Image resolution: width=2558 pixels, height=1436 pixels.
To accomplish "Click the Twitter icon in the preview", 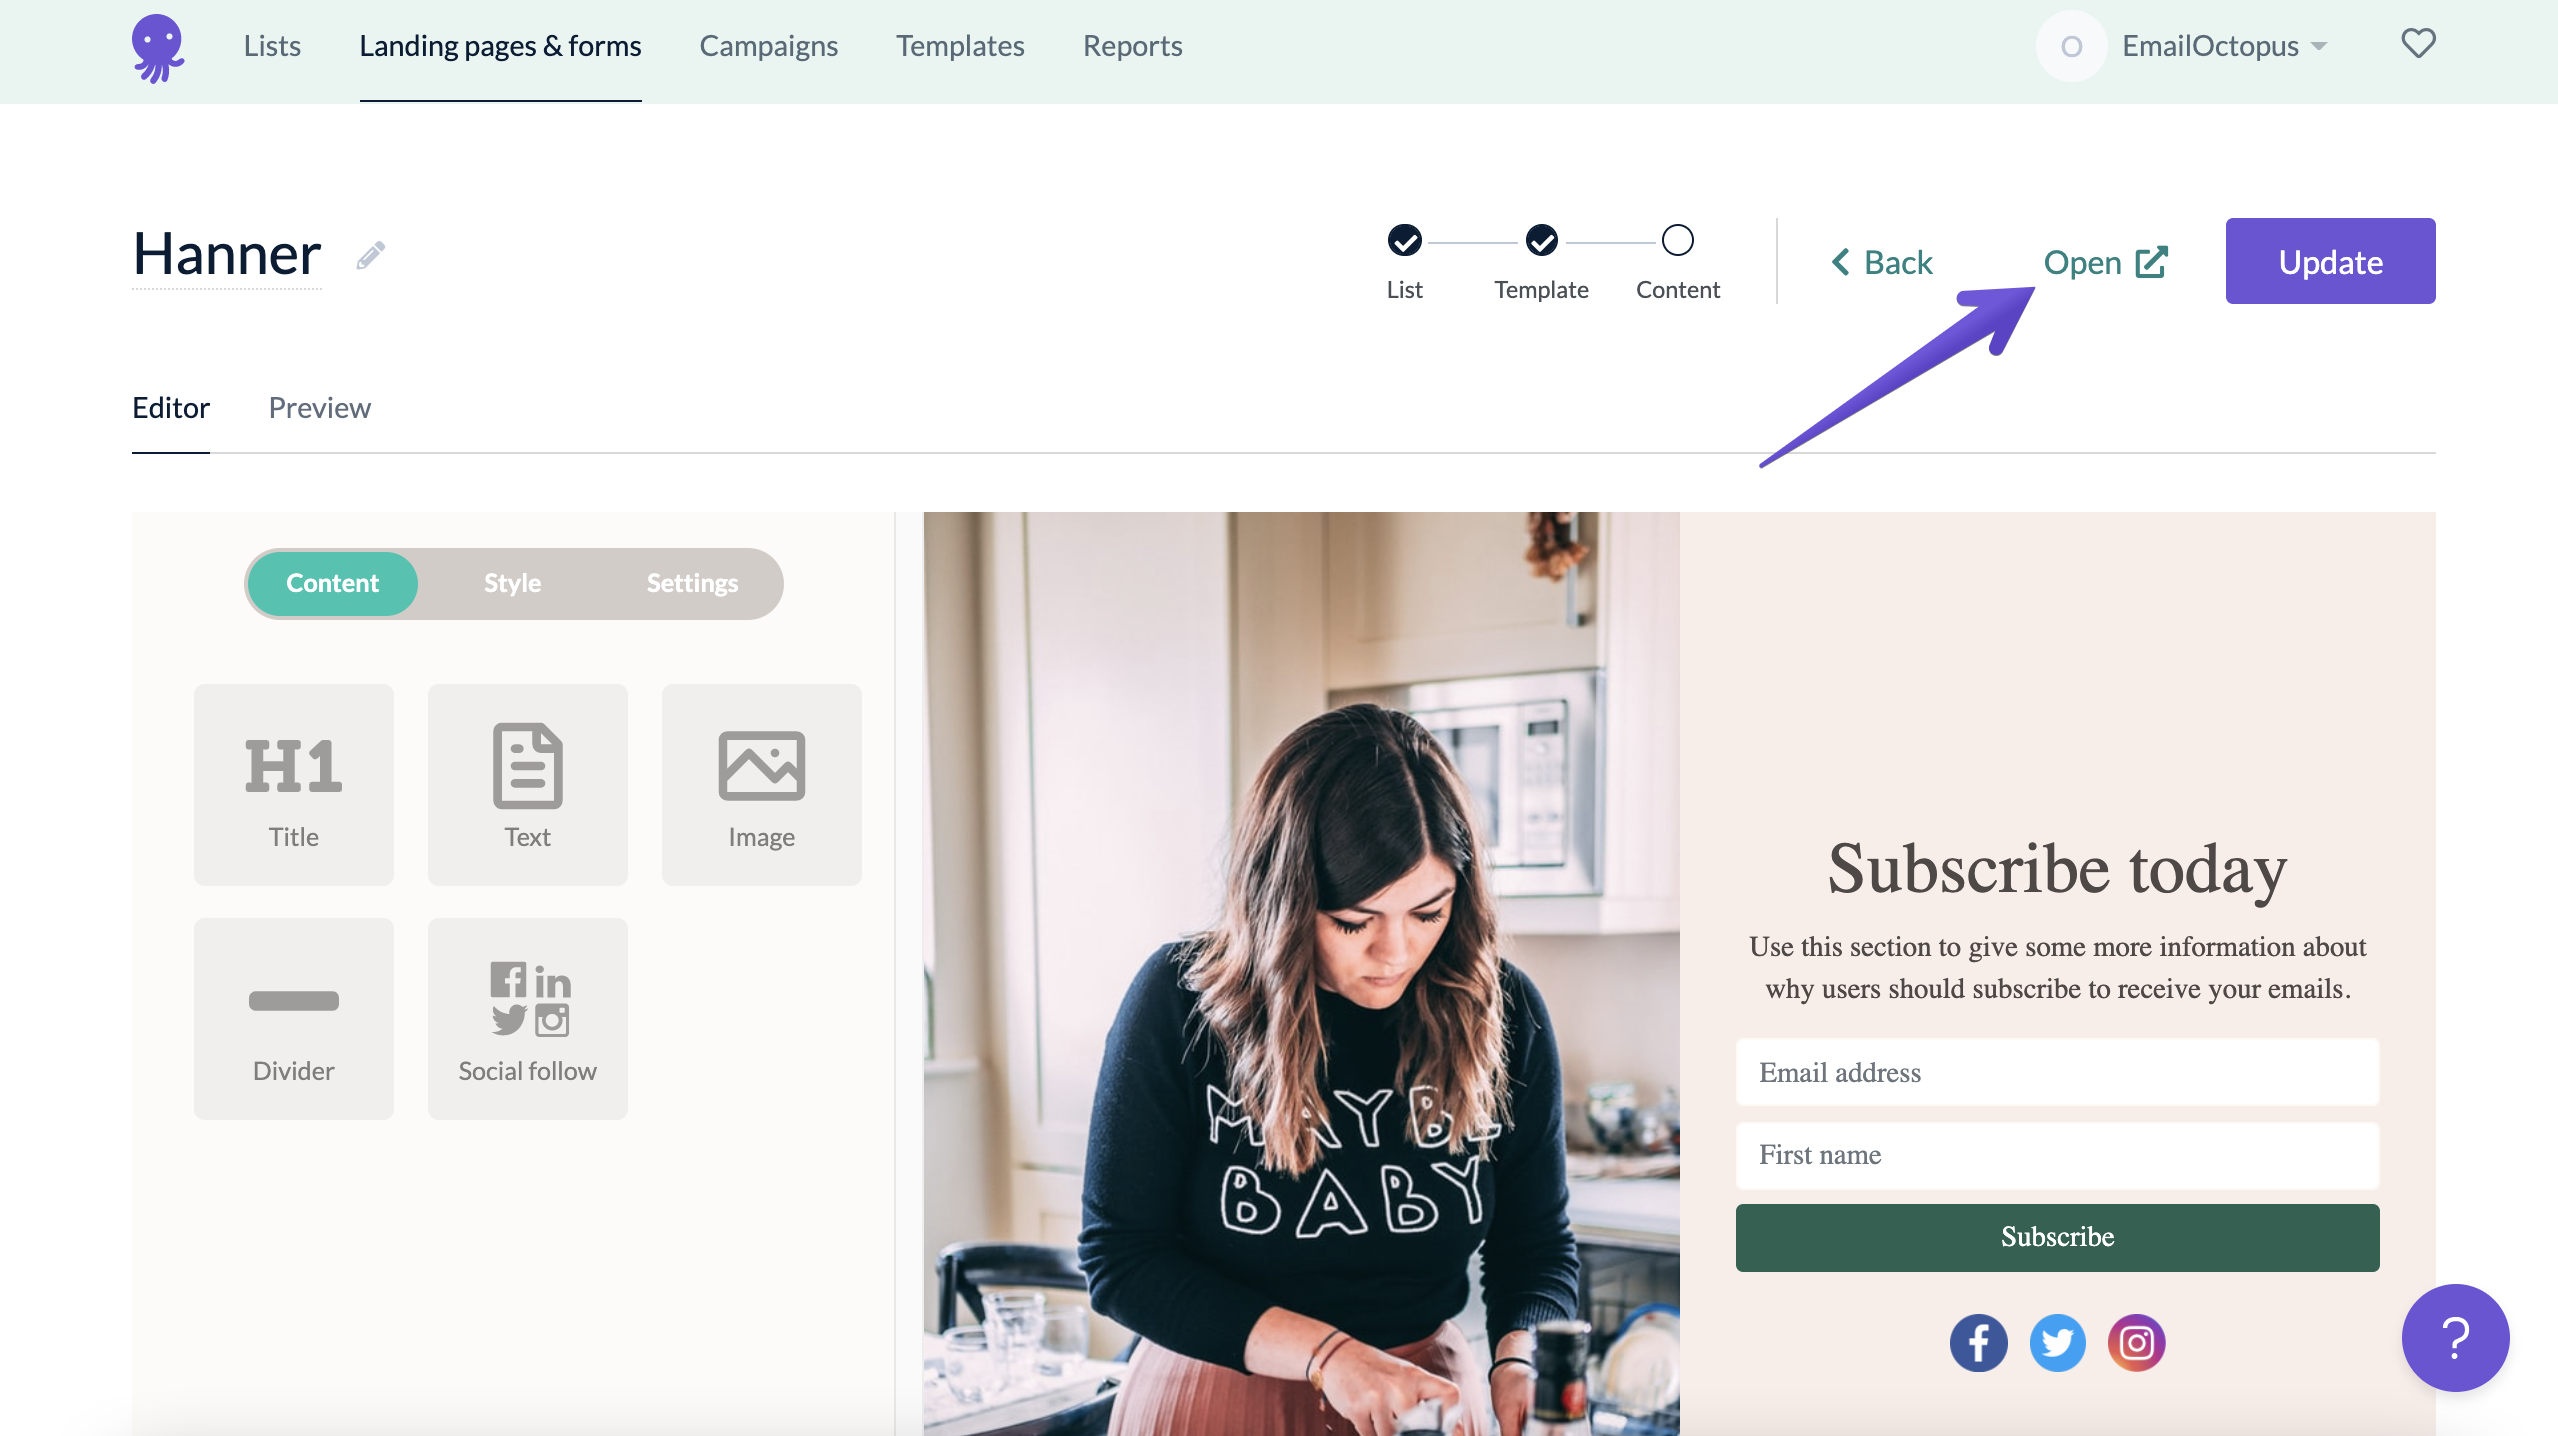I will click(x=2057, y=1342).
